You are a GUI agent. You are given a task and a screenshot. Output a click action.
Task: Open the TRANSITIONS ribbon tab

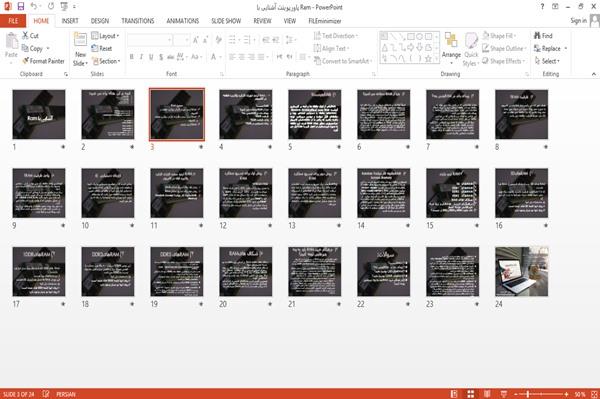point(138,21)
